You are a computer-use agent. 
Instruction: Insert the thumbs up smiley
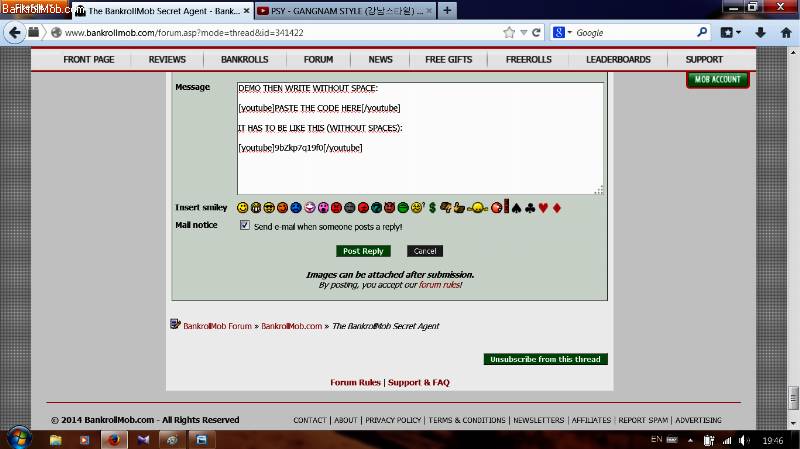[459, 207]
